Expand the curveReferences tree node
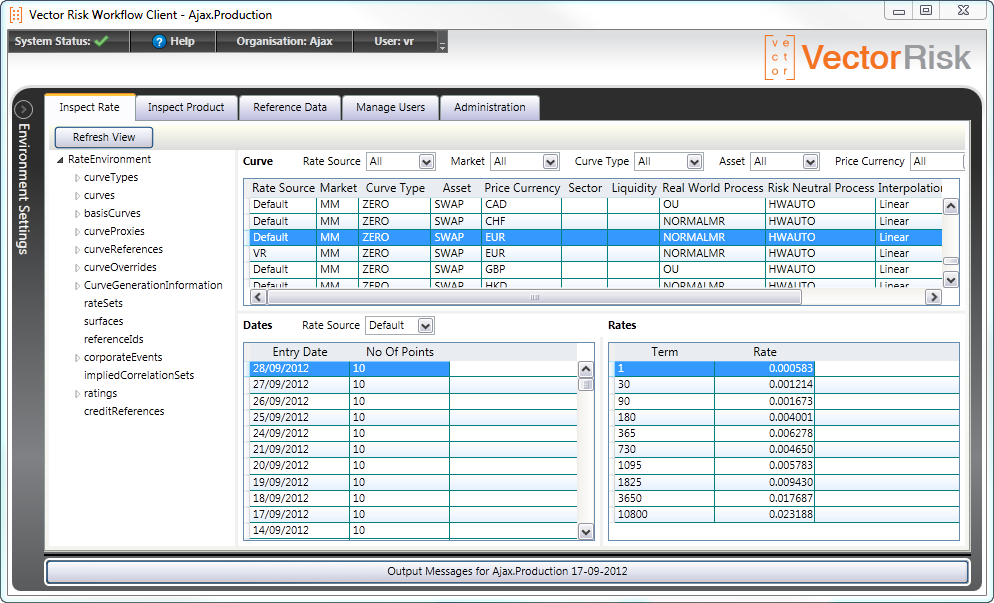Viewport: 994px width, 603px height. click(77, 249)
